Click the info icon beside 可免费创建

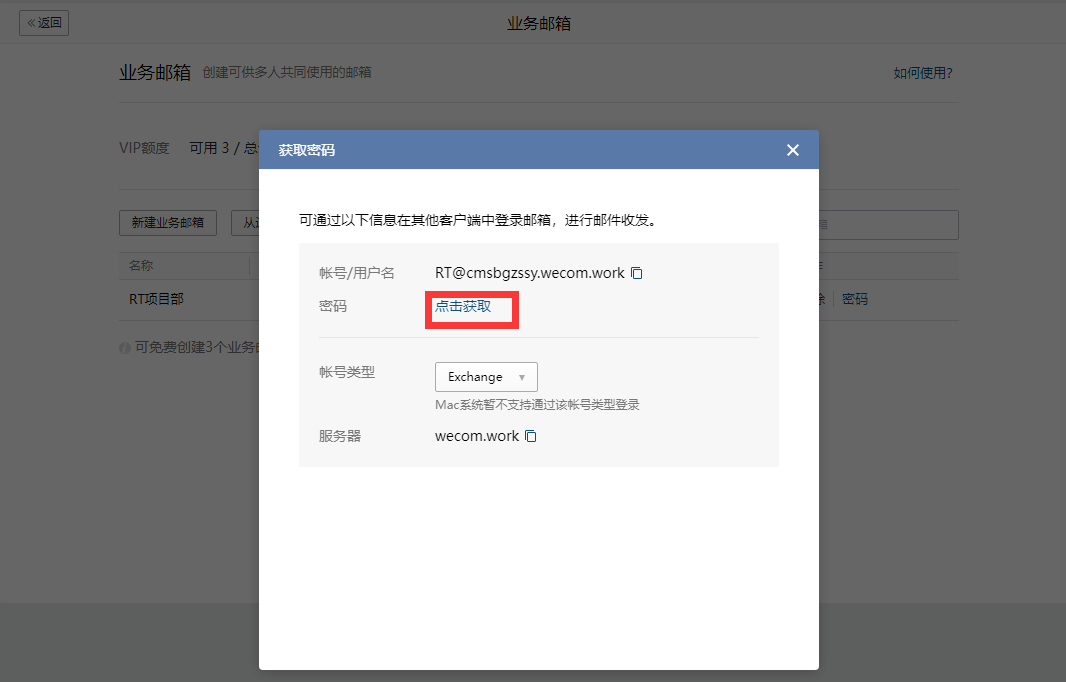[125, 348]
